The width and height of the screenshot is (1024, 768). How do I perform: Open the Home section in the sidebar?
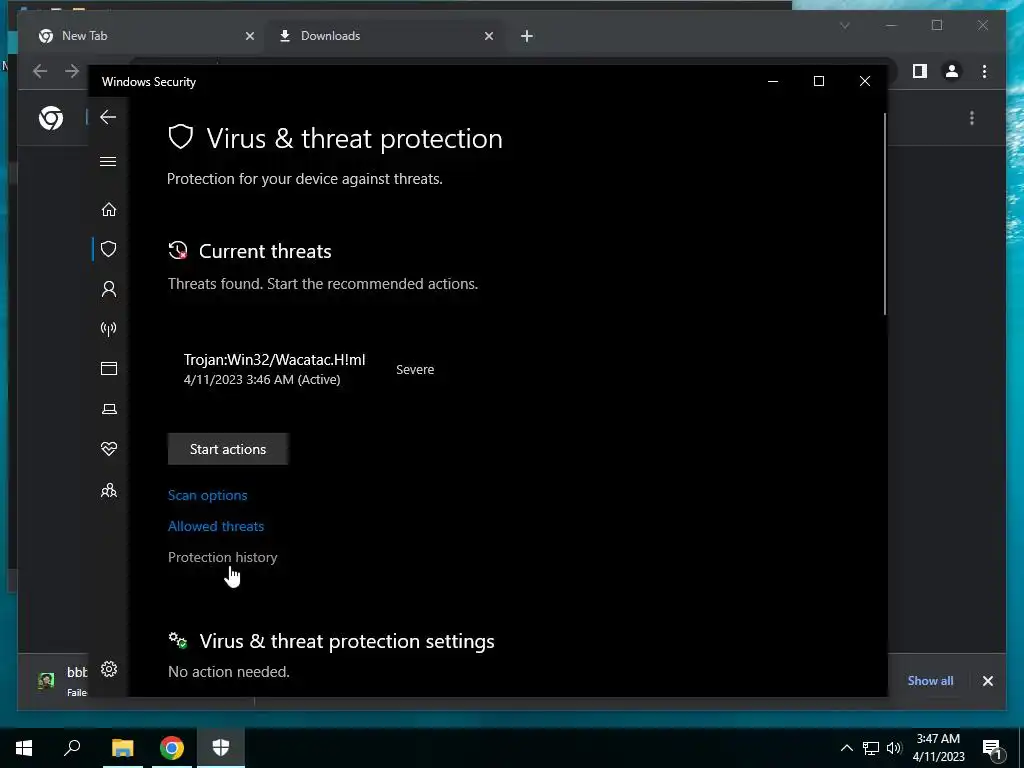(x=108, y=210)
